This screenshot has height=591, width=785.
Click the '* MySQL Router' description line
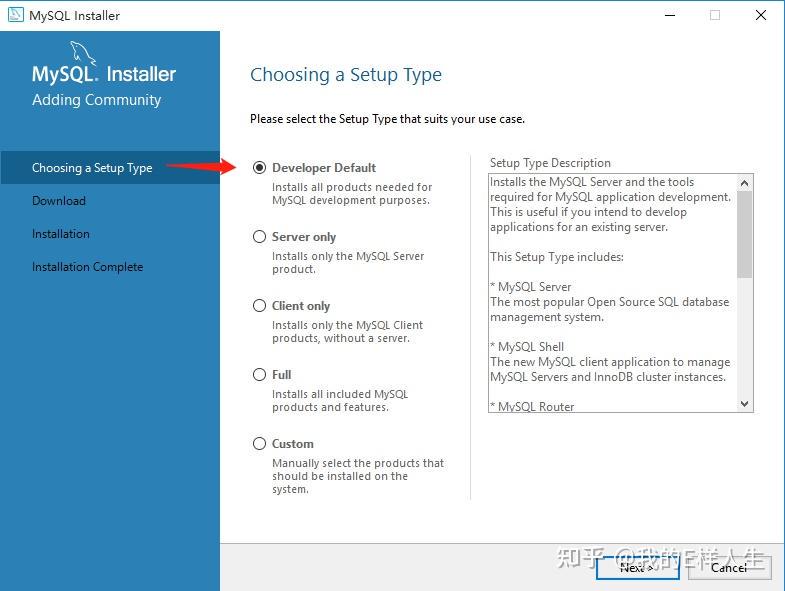532,406
